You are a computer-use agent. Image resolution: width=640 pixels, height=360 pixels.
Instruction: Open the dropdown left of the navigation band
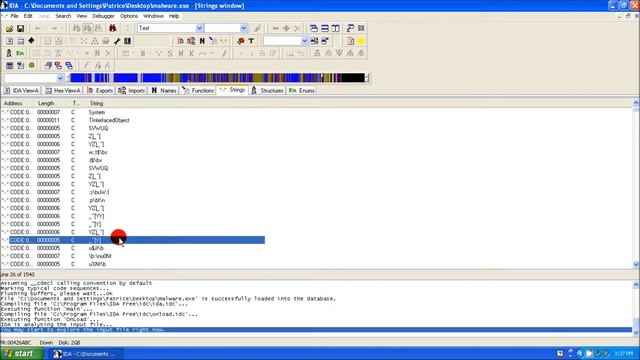tap(60, 78)
